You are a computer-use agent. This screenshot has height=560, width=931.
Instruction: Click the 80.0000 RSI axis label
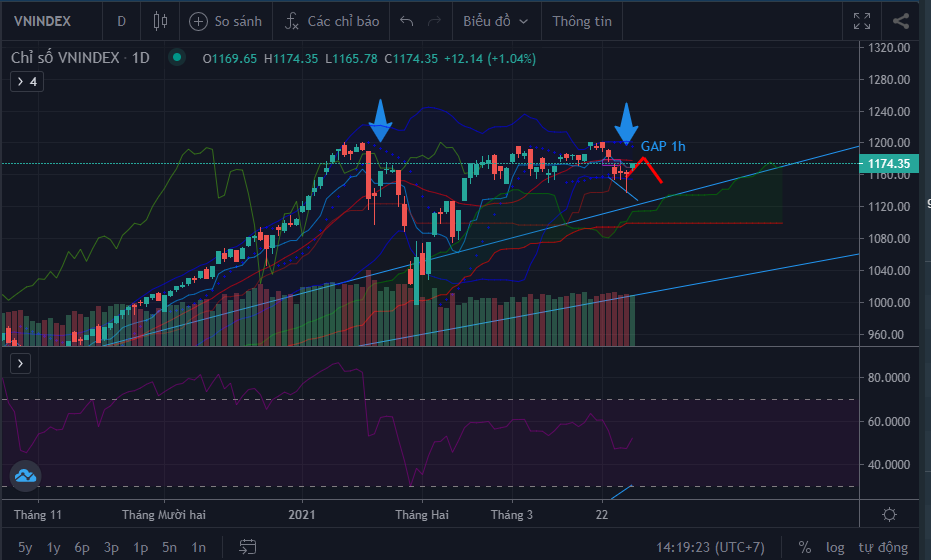click(x=889, y=378)
